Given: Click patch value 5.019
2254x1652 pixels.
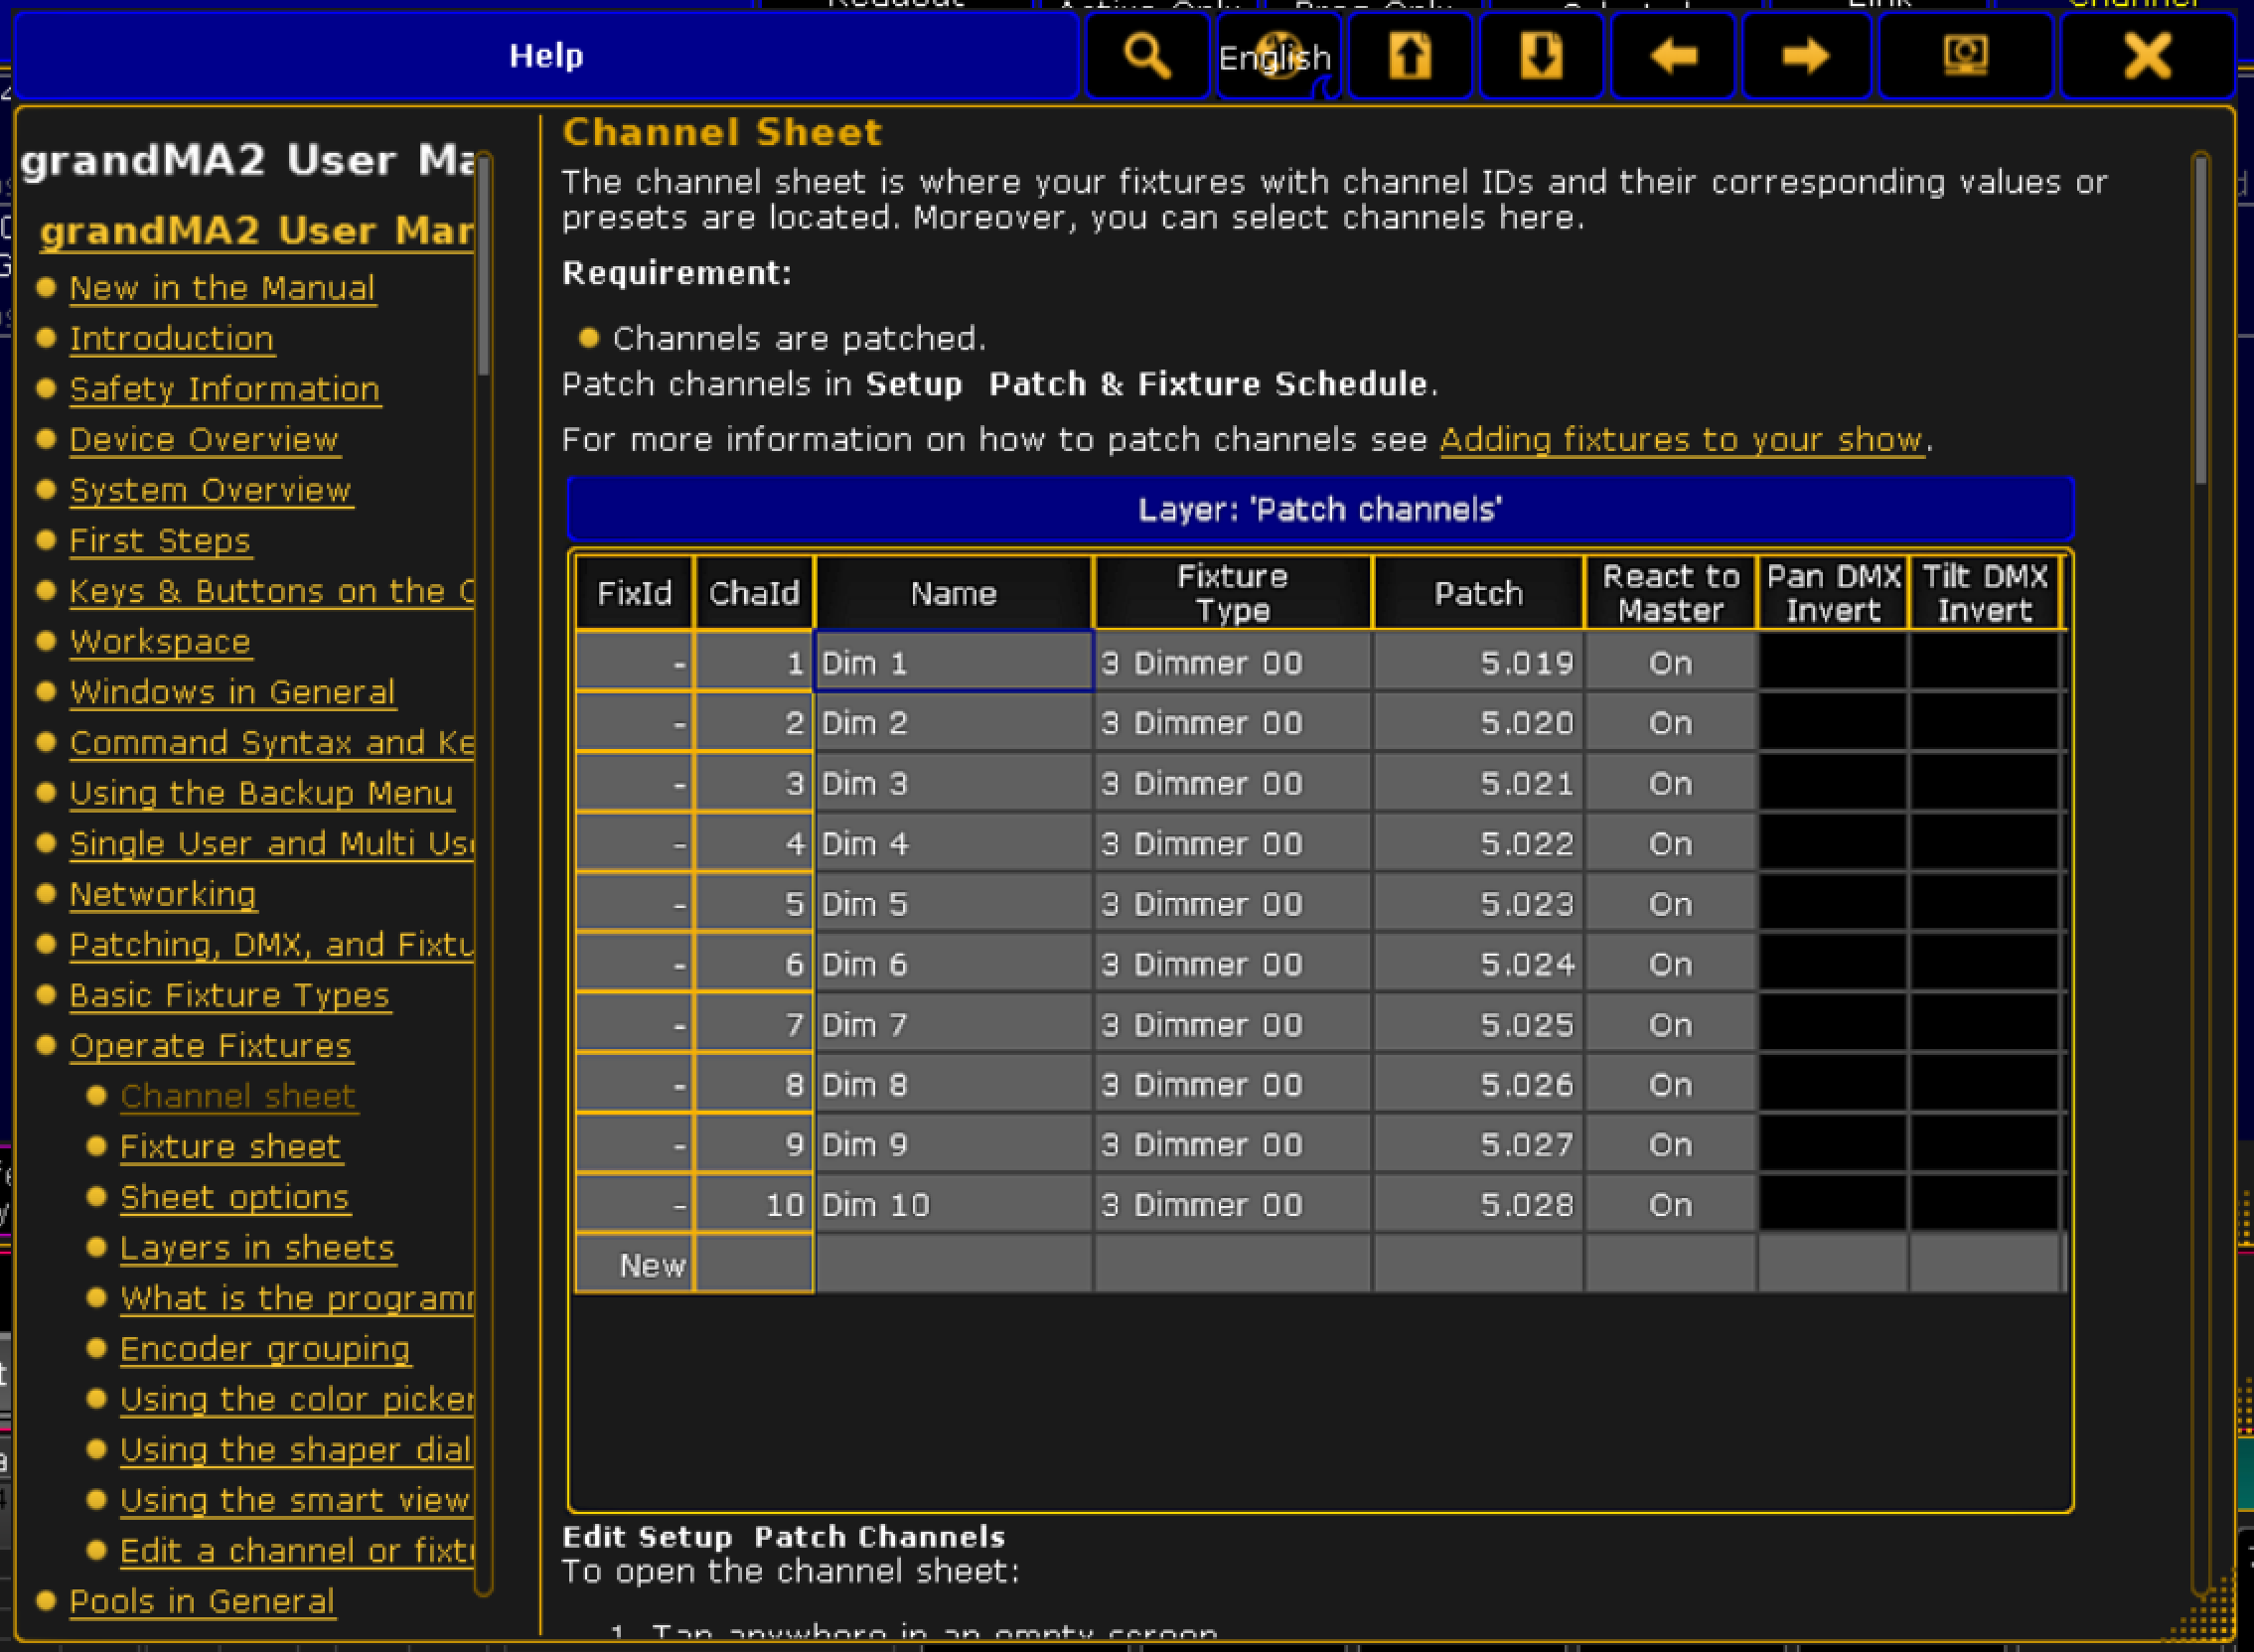Looking at the screenshot, I should (1479, 663).
